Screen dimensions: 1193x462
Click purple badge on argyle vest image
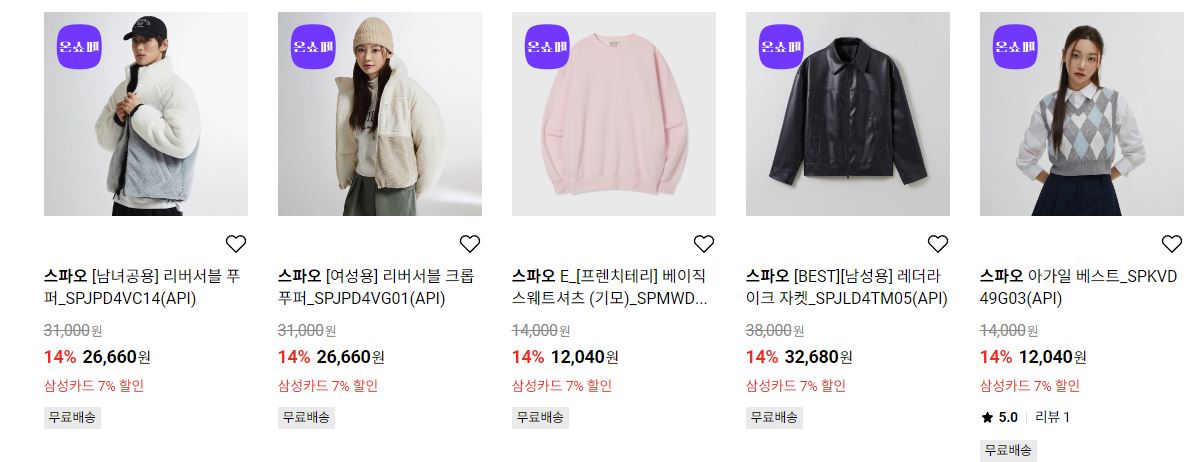pyautogui.click(x=1015, y=46)
